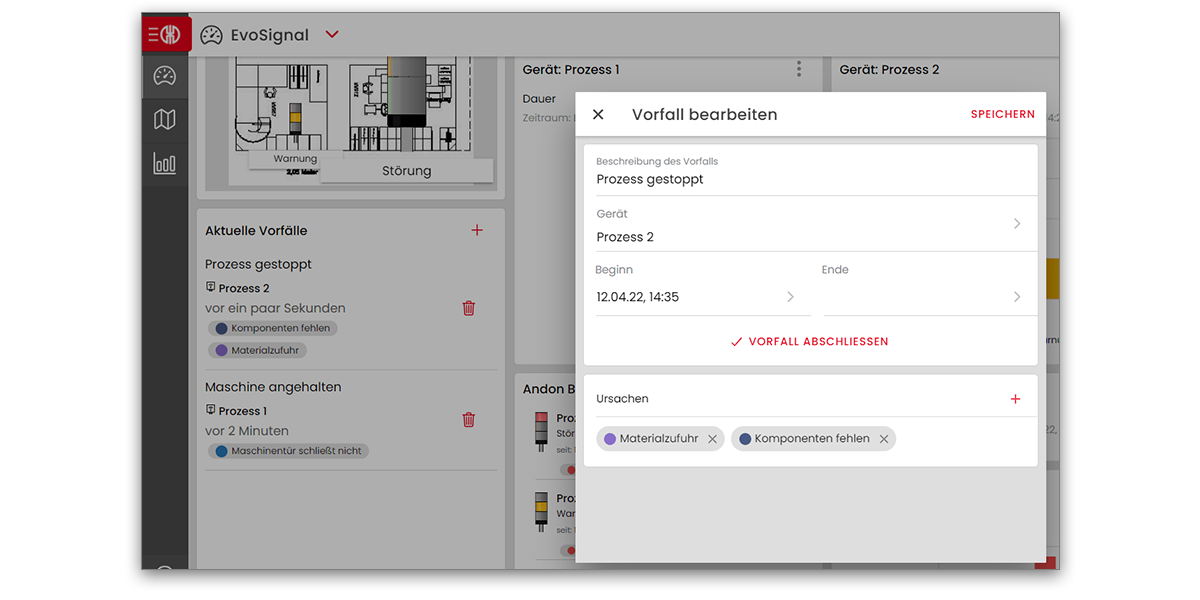Click VORFALL ABSCHLIESSEN button
The height and width of the screenshot is (600, 1200).
(810, 342)
